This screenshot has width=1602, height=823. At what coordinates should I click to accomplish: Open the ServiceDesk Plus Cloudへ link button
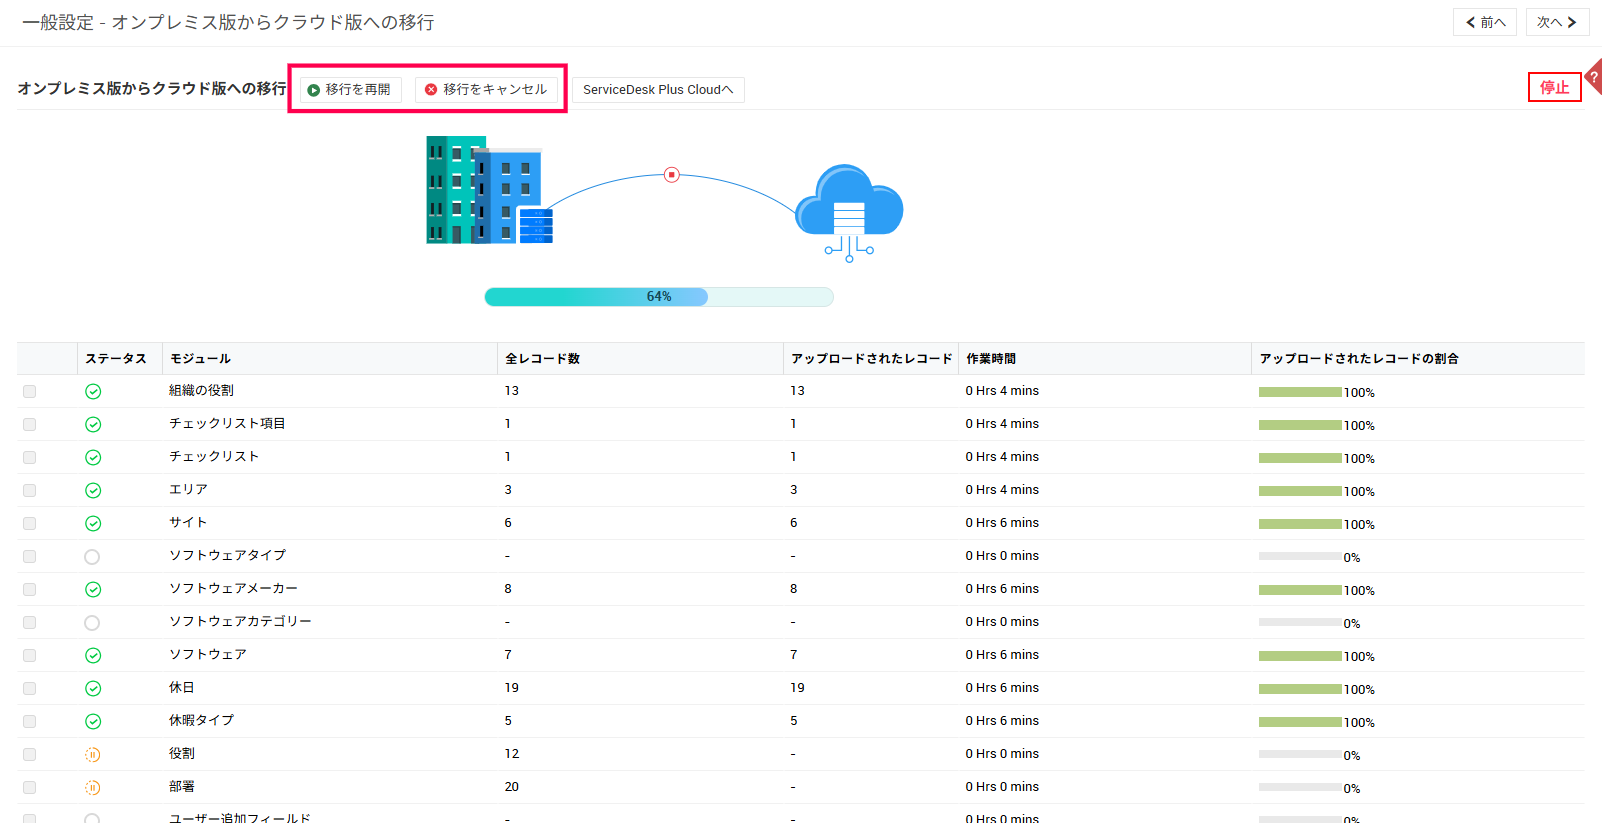658,90
